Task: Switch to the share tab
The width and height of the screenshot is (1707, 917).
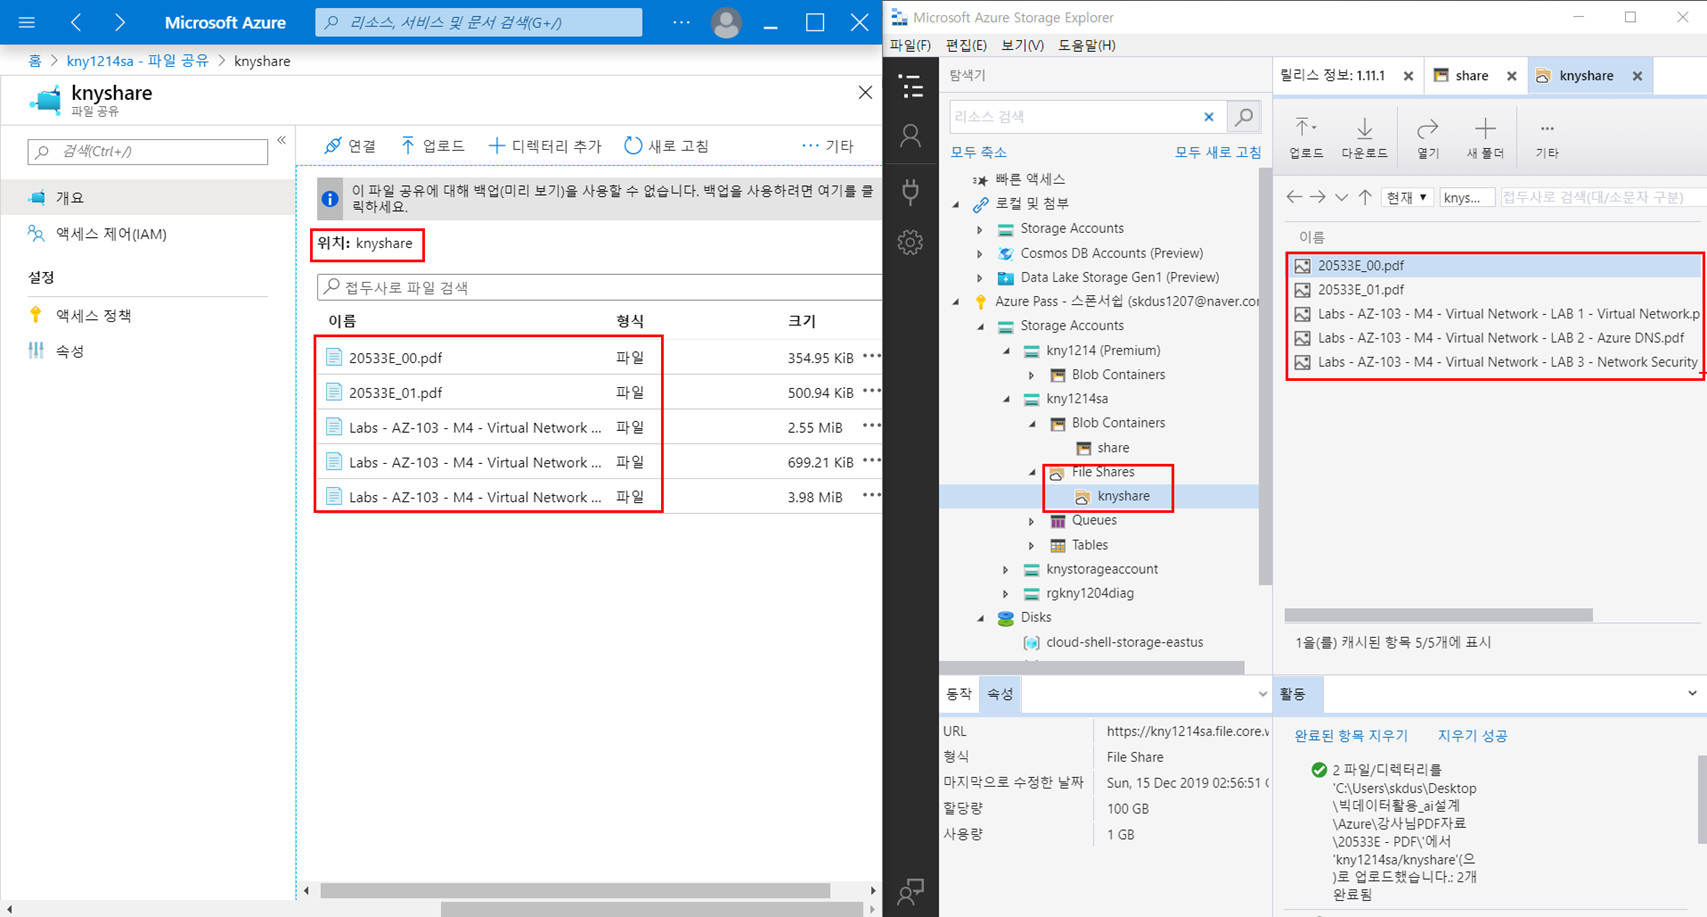Action: [1471, 75]
